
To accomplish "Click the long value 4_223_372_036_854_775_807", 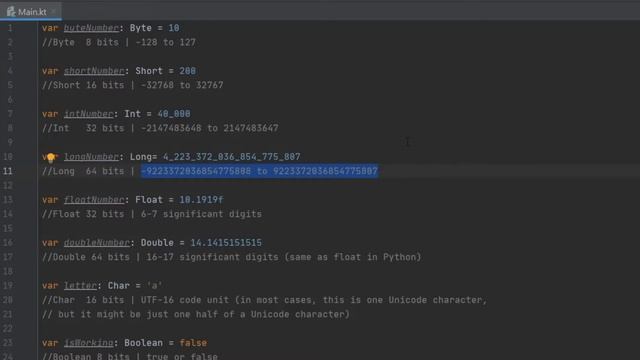I will [x=231, y=157].
